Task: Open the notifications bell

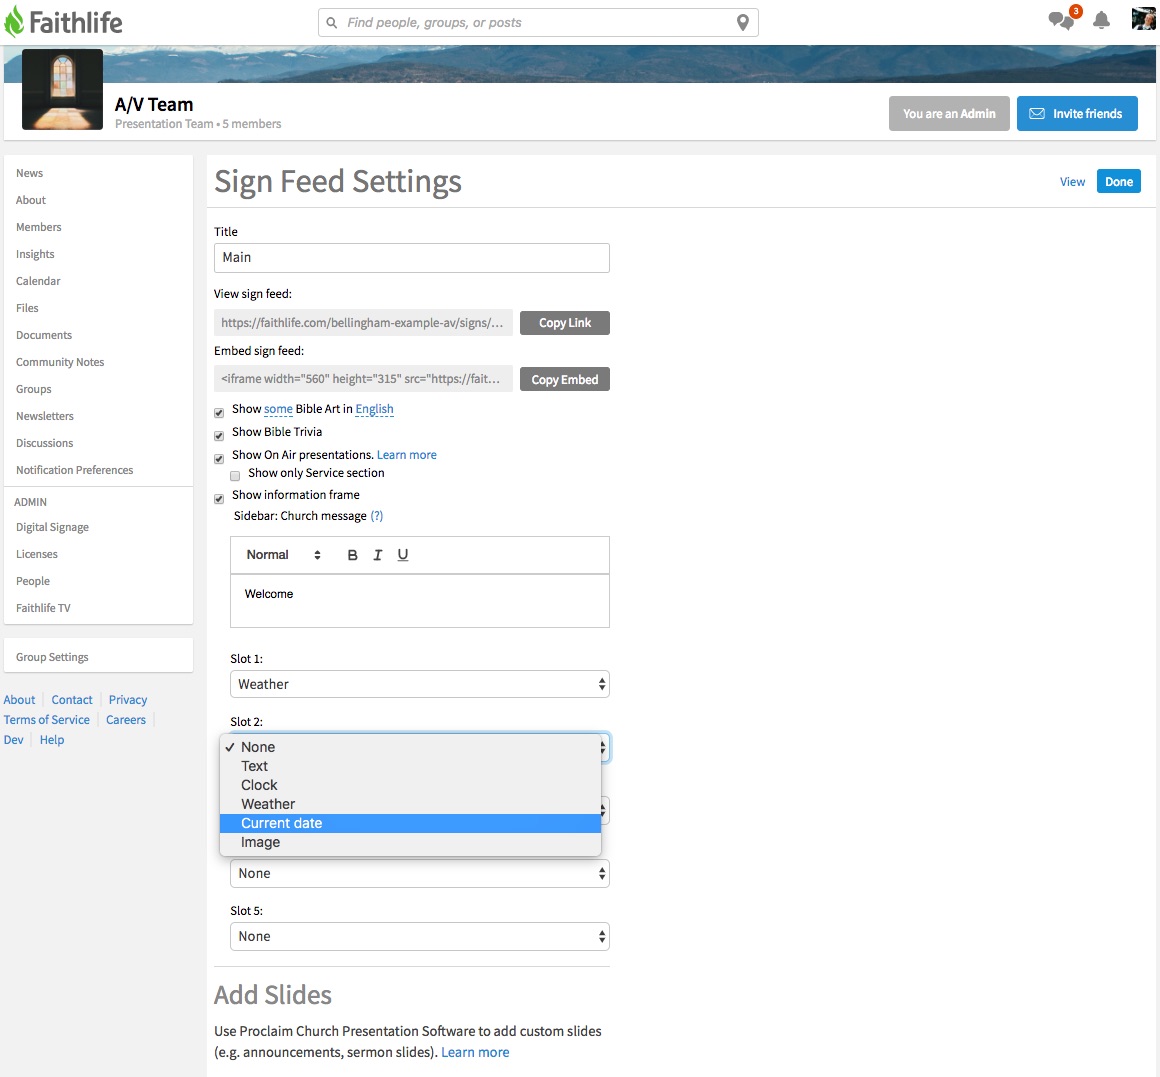Action: (1101, 21)
